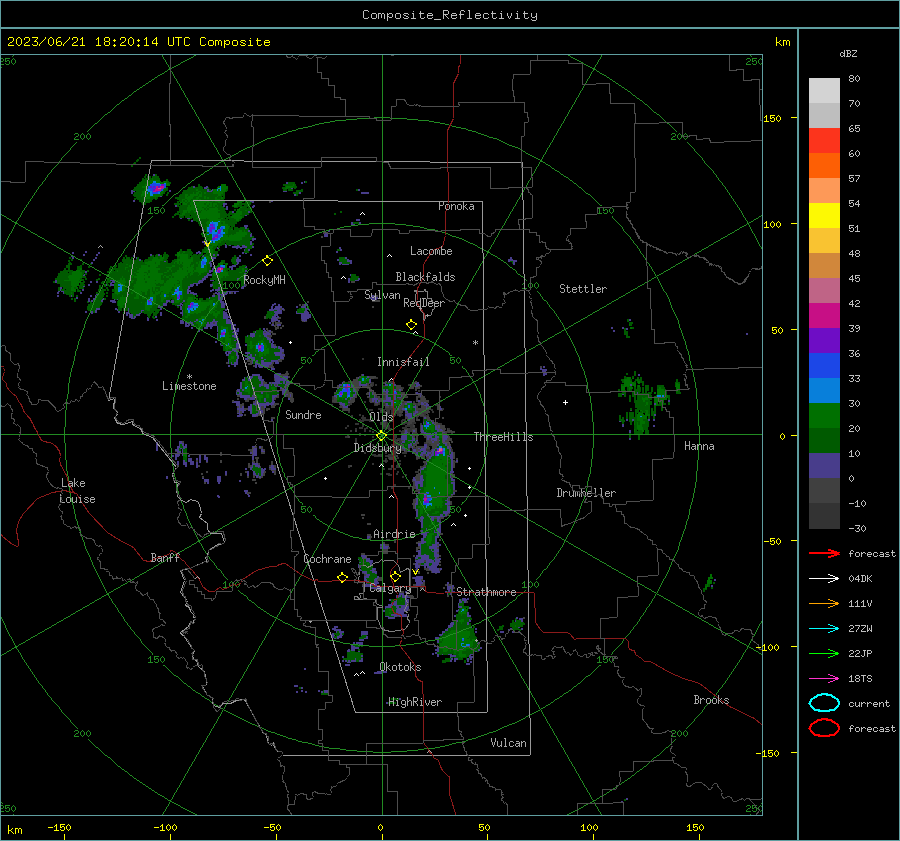Click the orange 111V arrow in legend
Image resolution: width=900 pixels, height=841 pixels.
coord(824,603)
